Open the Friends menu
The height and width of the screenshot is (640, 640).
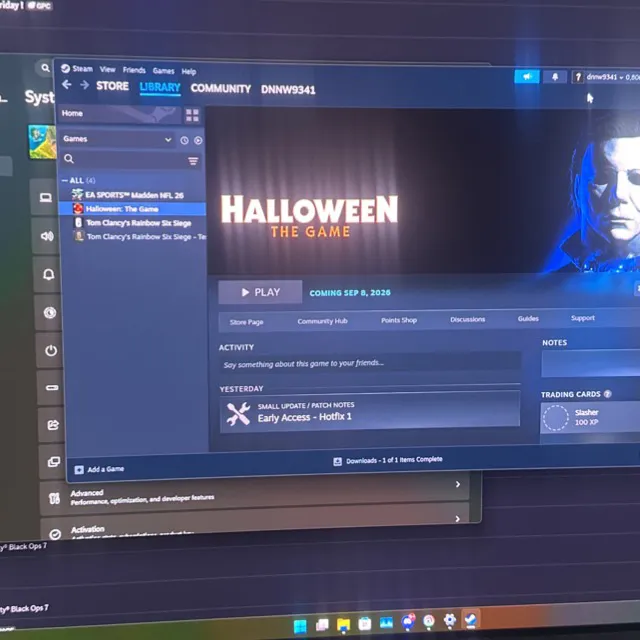point(134,70)
